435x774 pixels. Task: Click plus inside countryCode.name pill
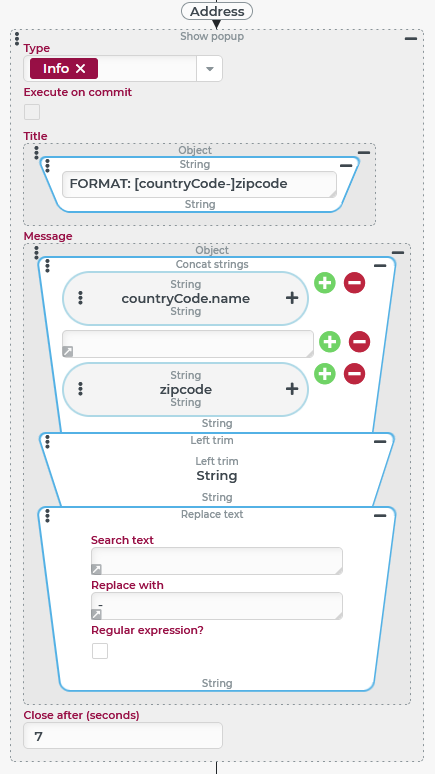[x=292, y=298]
